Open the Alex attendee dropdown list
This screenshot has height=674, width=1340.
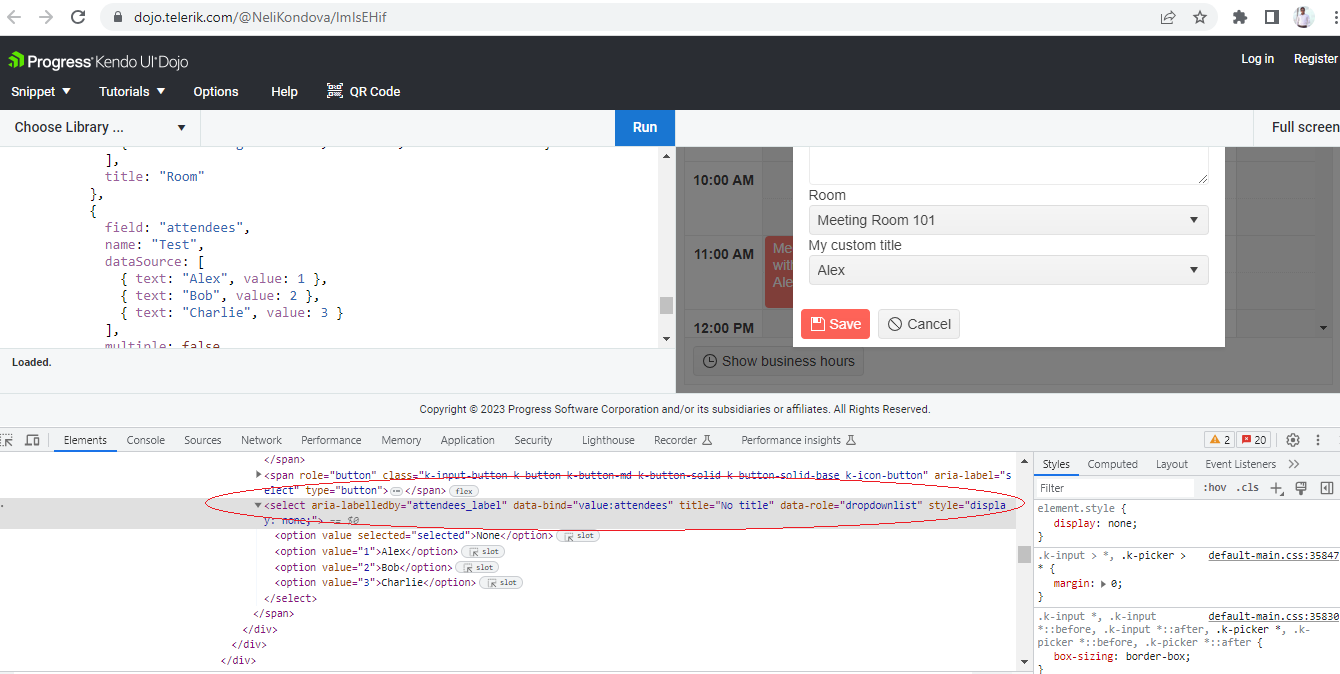point(1008,270)
